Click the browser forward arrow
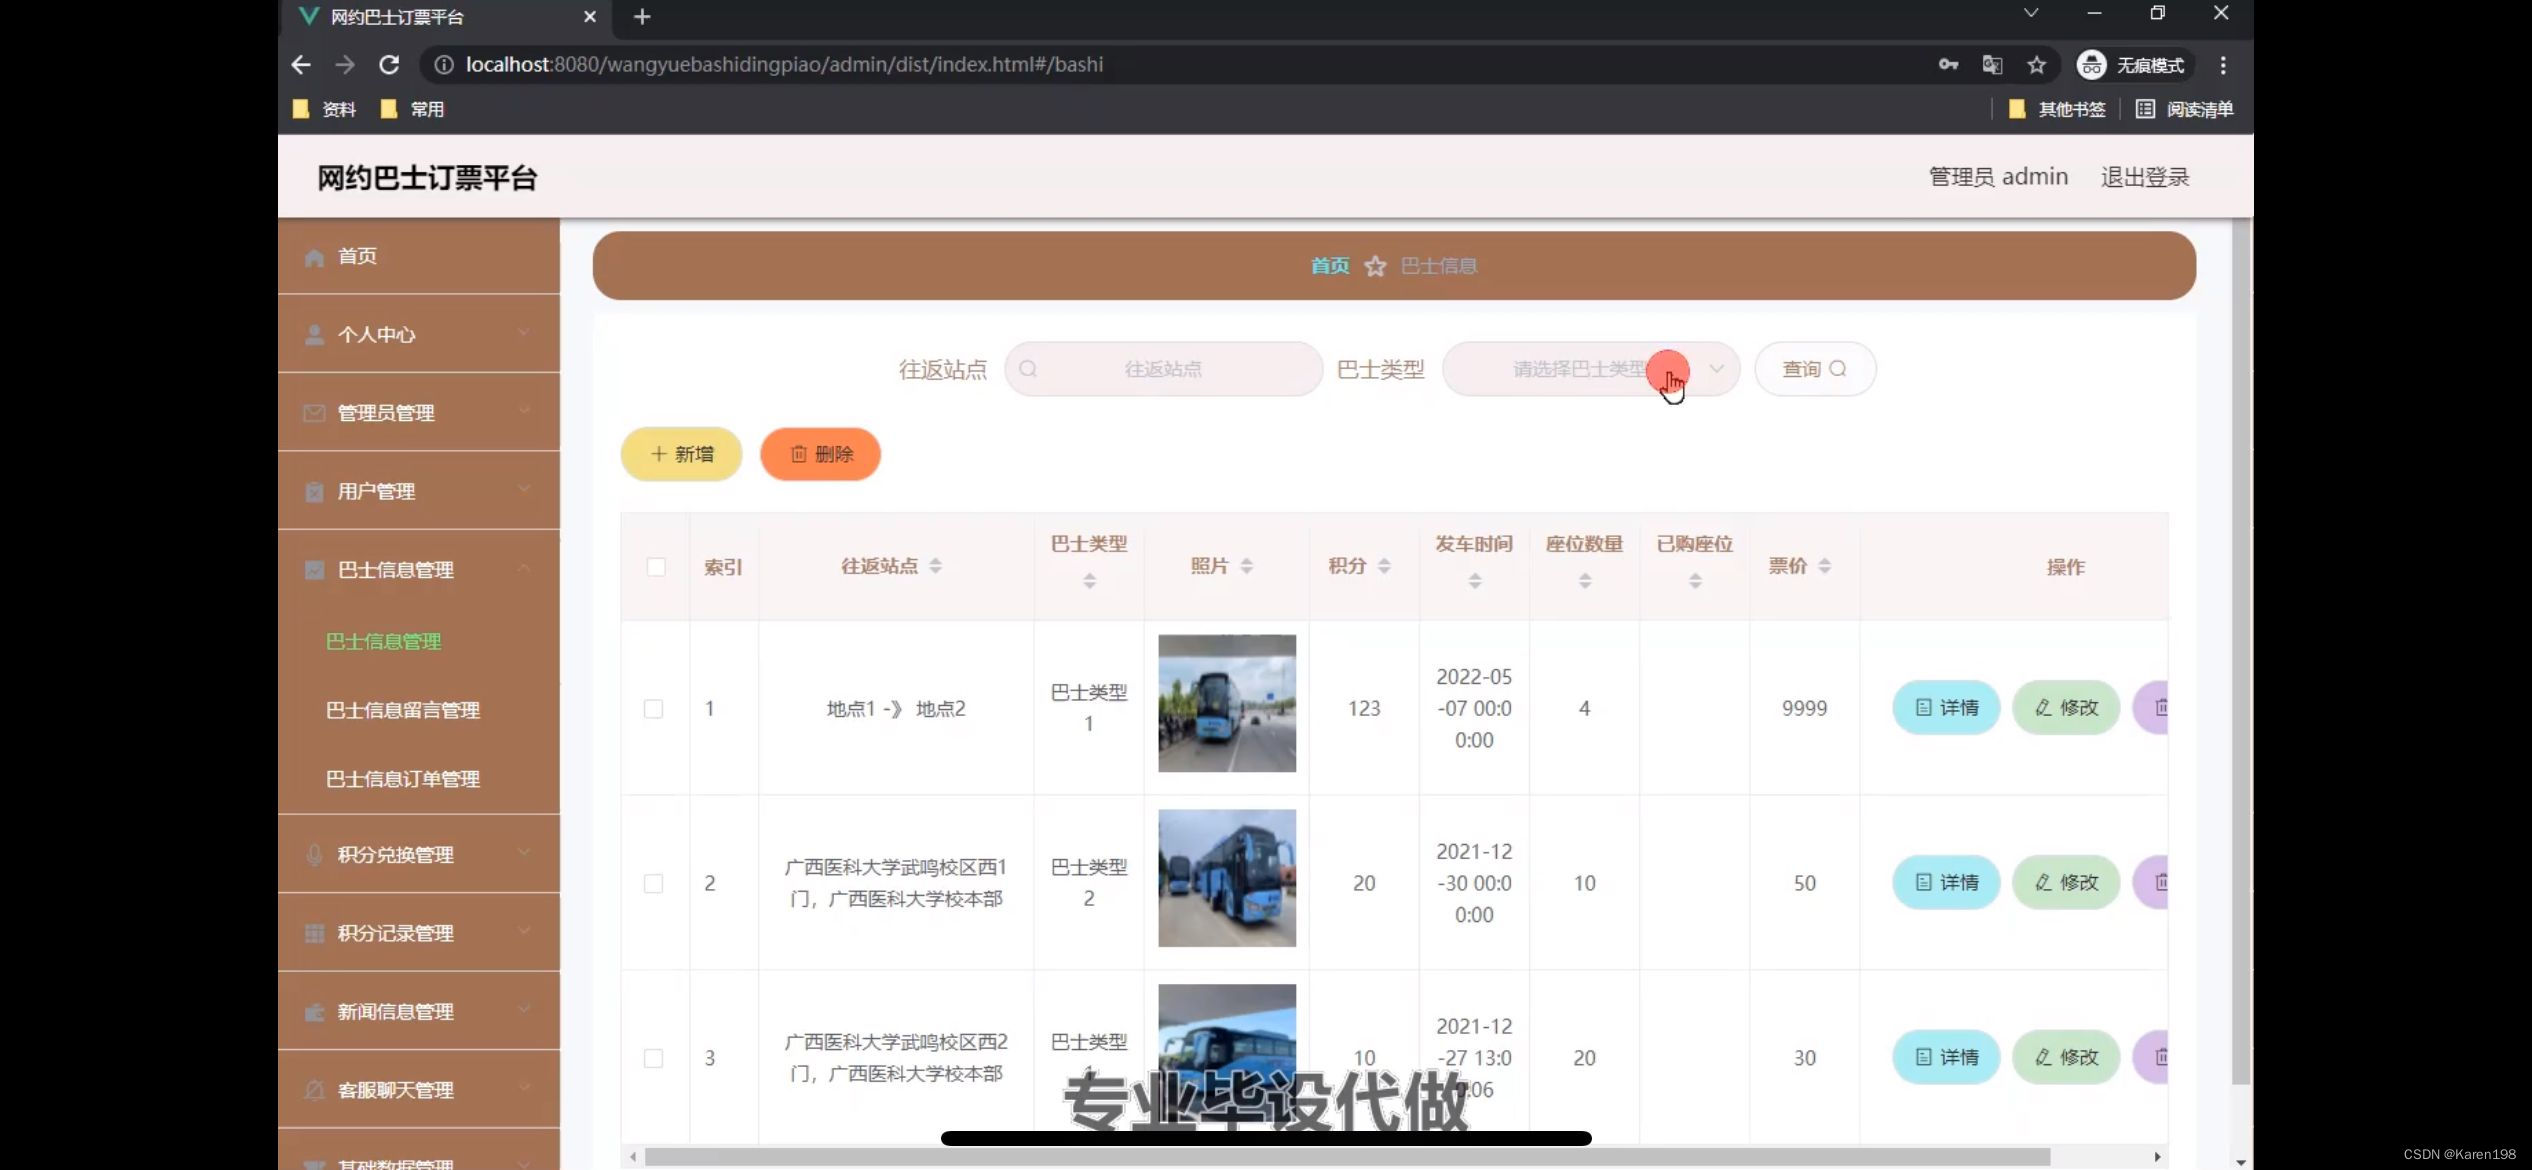This screenshot has width=2532, height=1170. [345, 65]
